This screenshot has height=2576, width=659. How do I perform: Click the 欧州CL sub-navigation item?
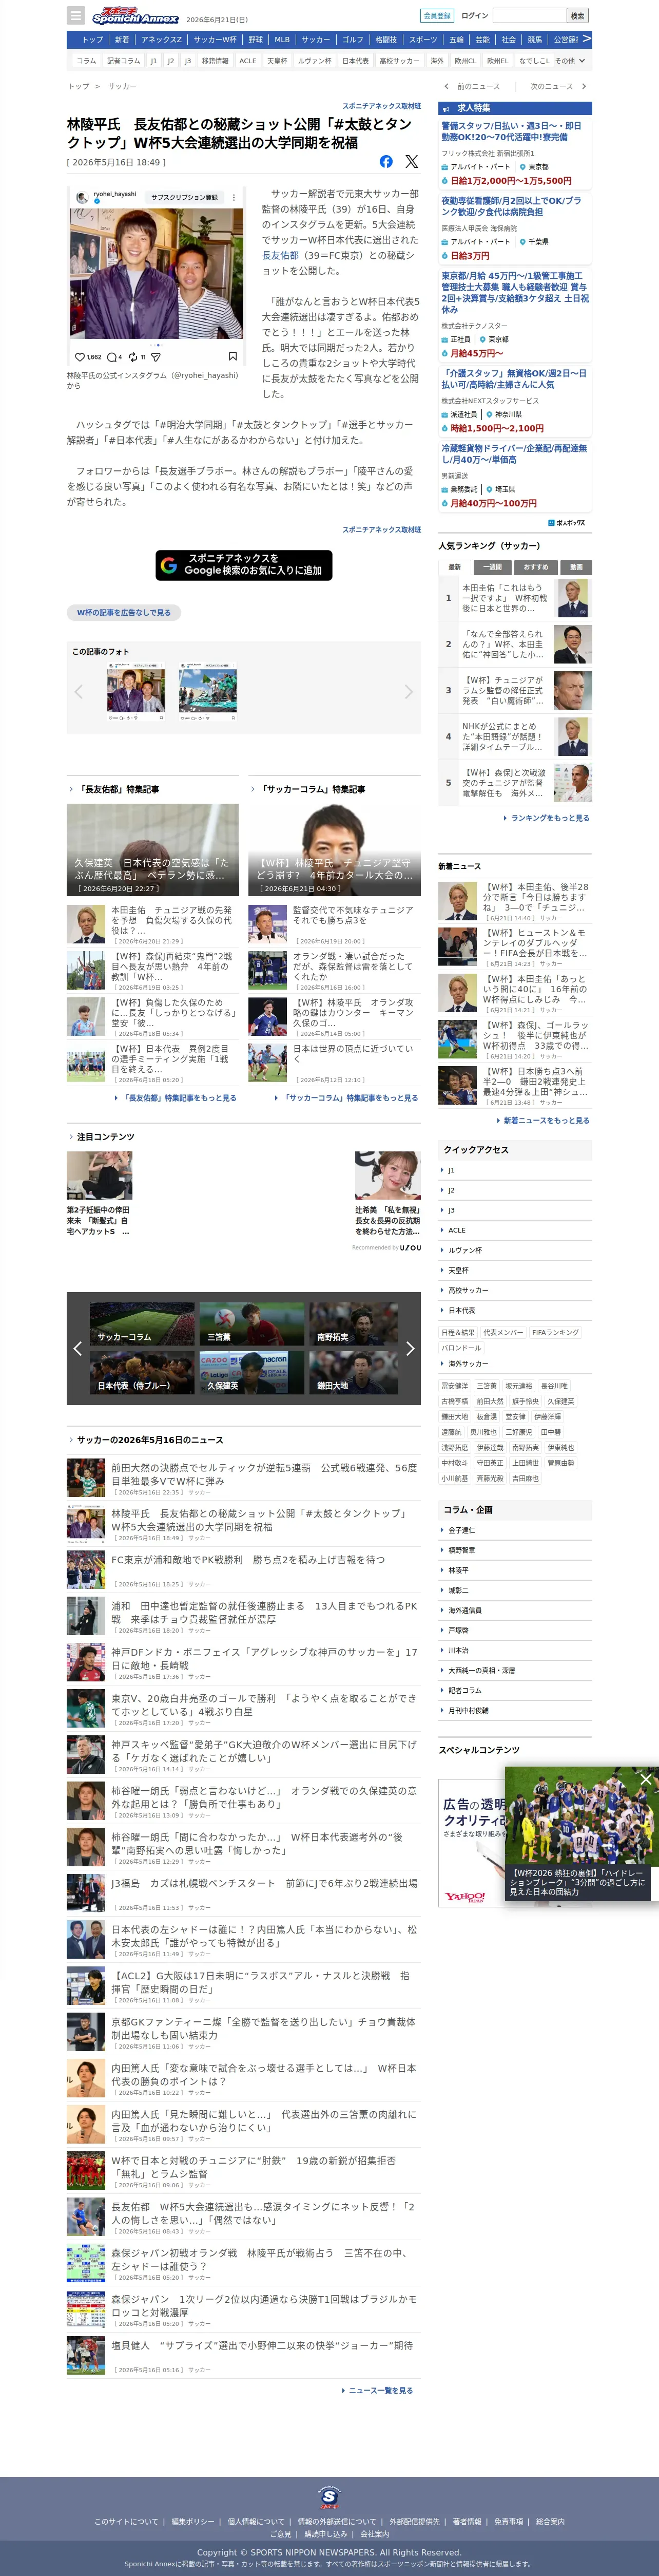tap(466, 61)
